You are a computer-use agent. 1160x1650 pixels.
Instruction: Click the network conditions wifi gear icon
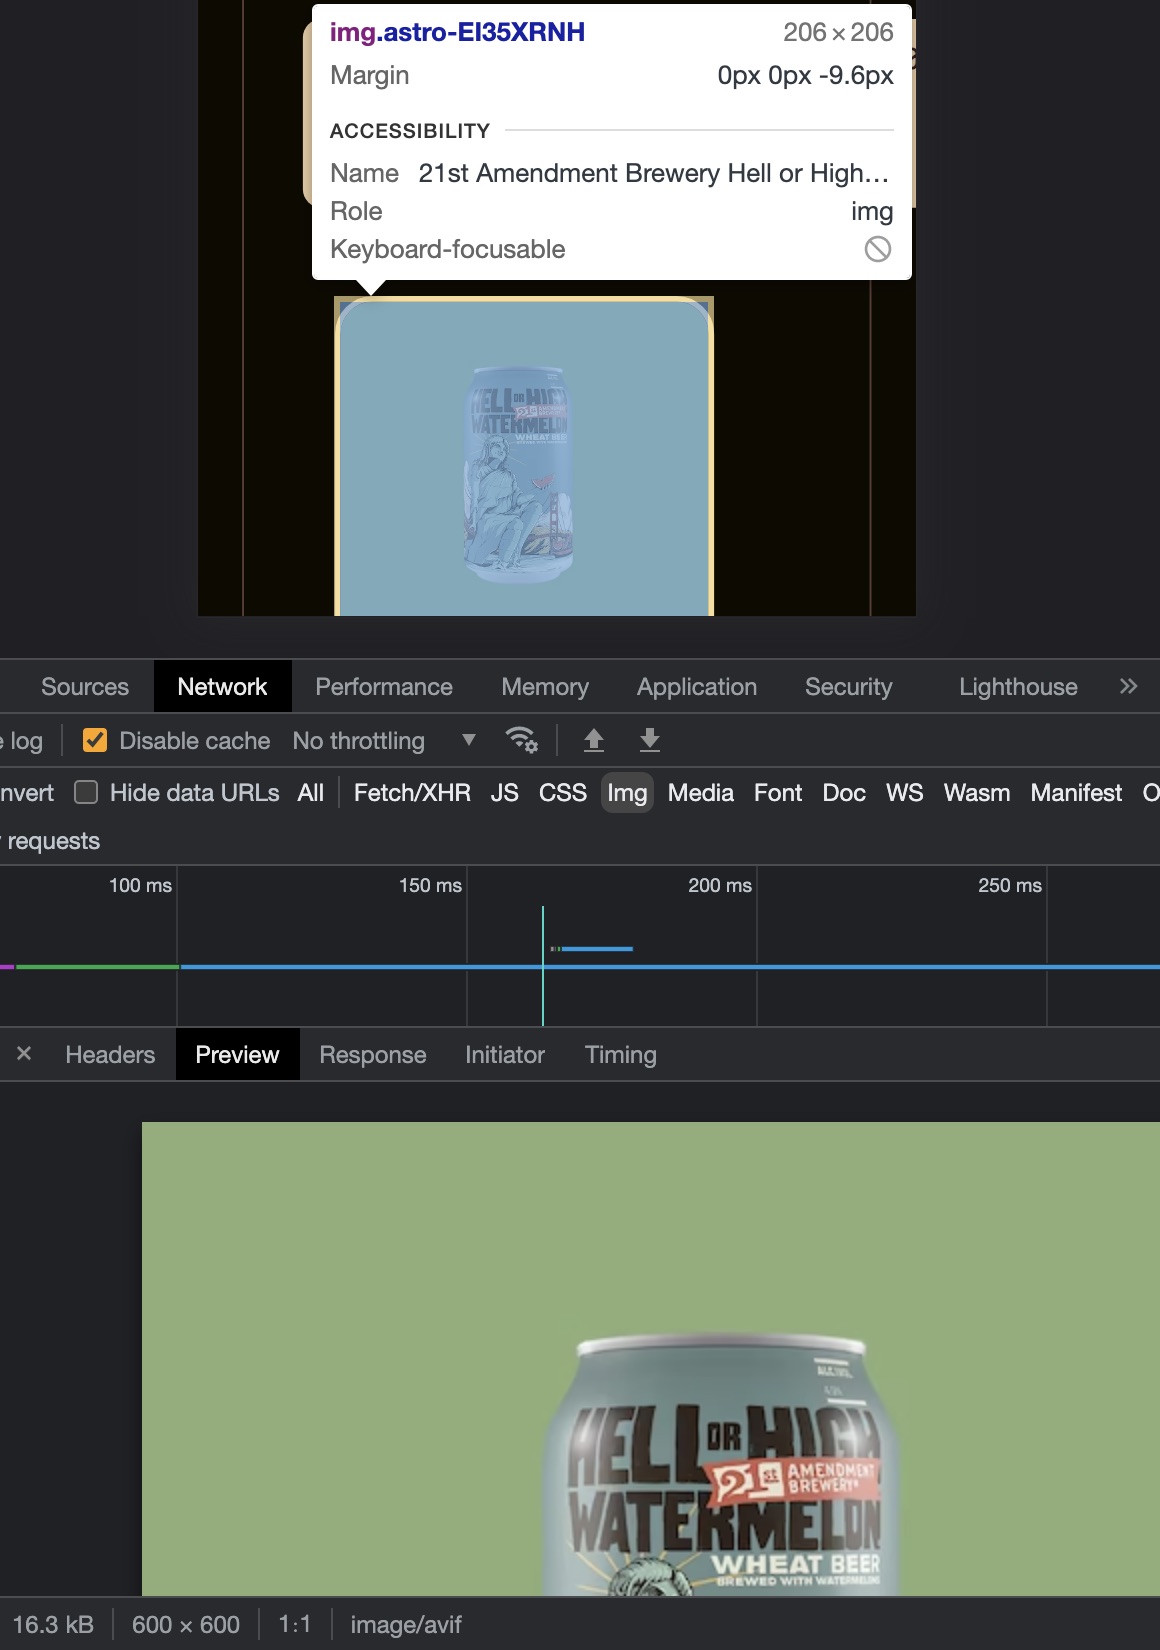521,740
